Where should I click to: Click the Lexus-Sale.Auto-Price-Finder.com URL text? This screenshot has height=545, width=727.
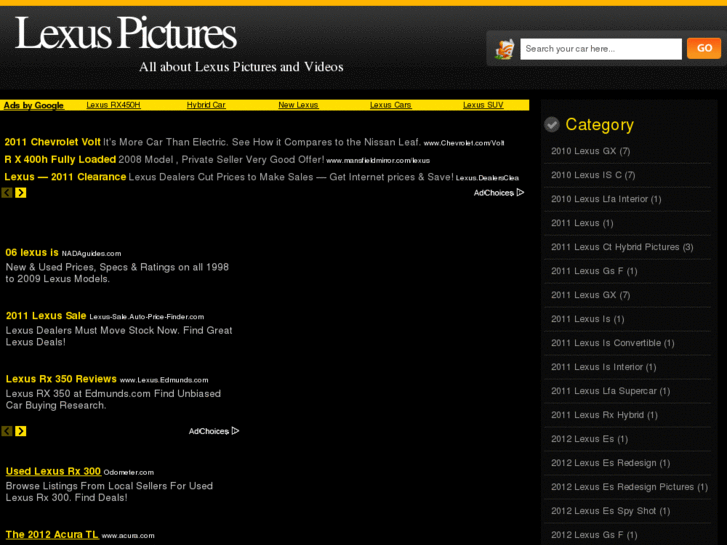tap(147, 317)
